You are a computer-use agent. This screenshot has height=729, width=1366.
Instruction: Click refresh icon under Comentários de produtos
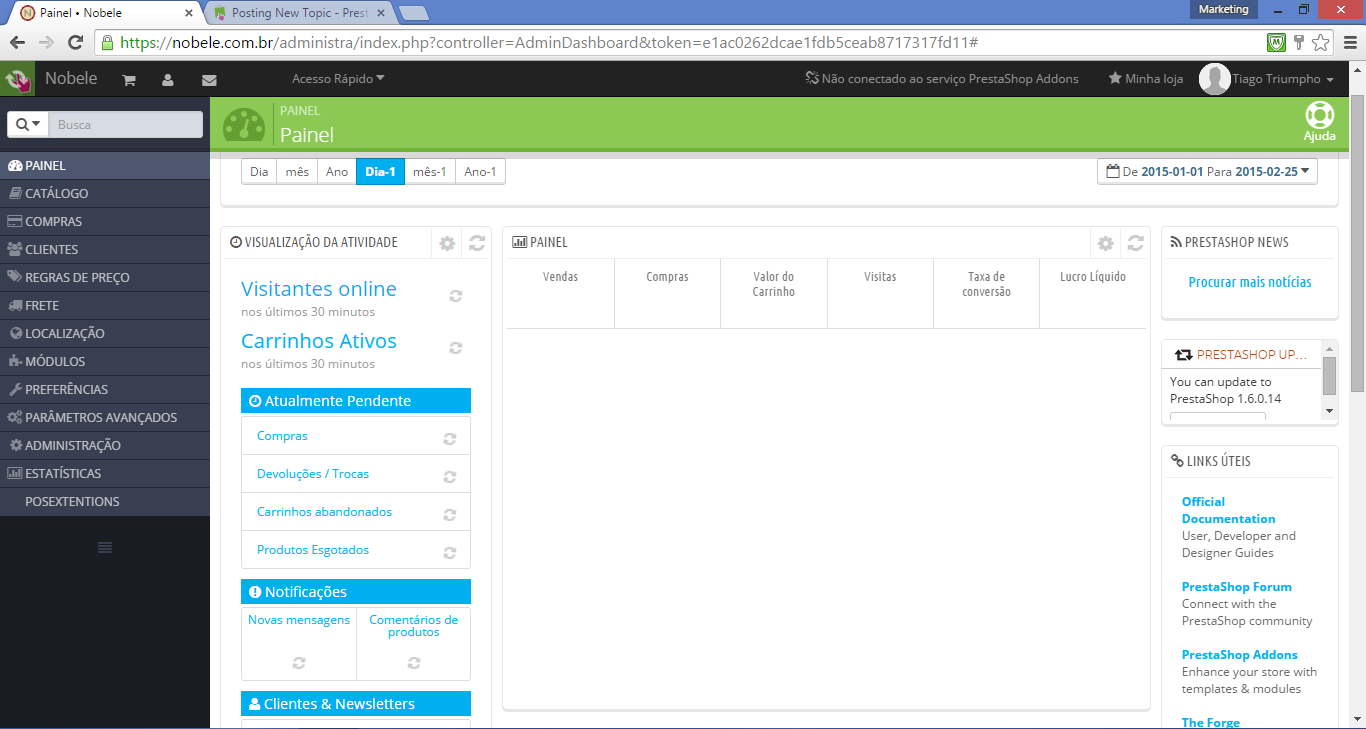pyautogui.click(x=414, y=662)
